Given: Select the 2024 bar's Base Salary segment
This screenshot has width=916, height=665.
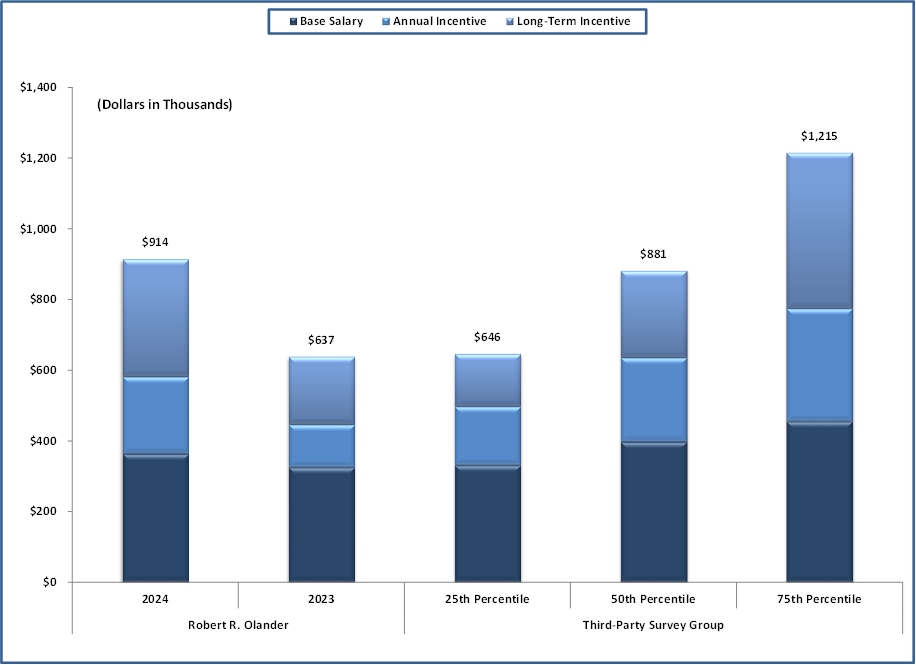Looking at the screenshot, I should click(155, 518).
